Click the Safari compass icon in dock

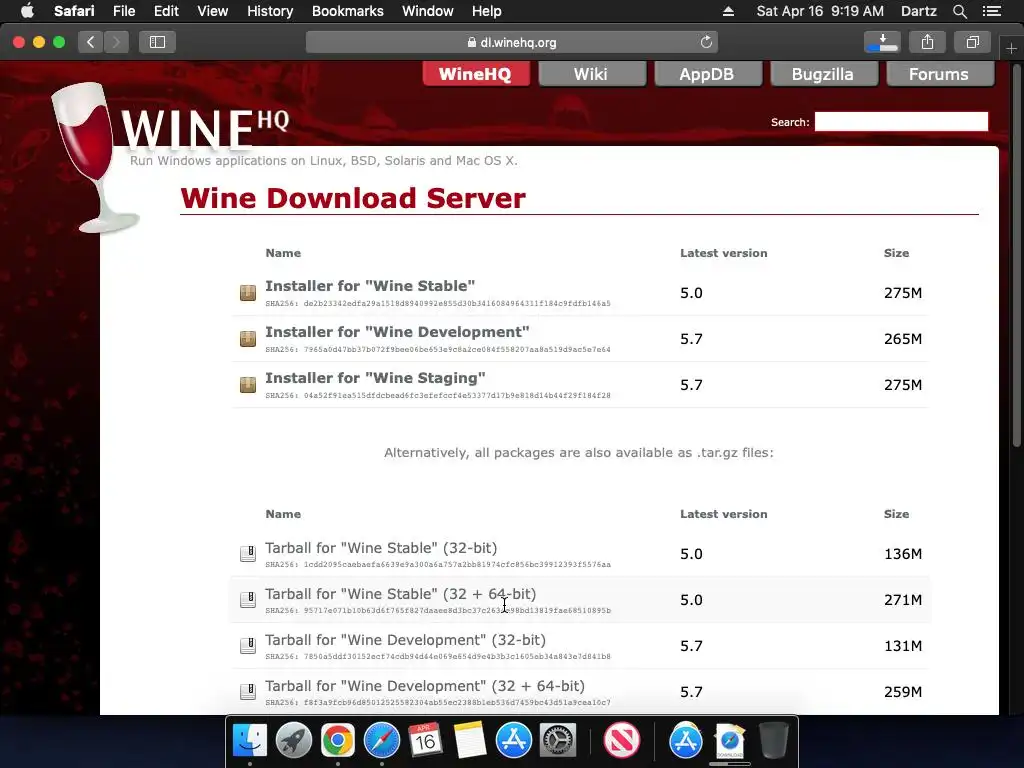[x=381, y=741]
